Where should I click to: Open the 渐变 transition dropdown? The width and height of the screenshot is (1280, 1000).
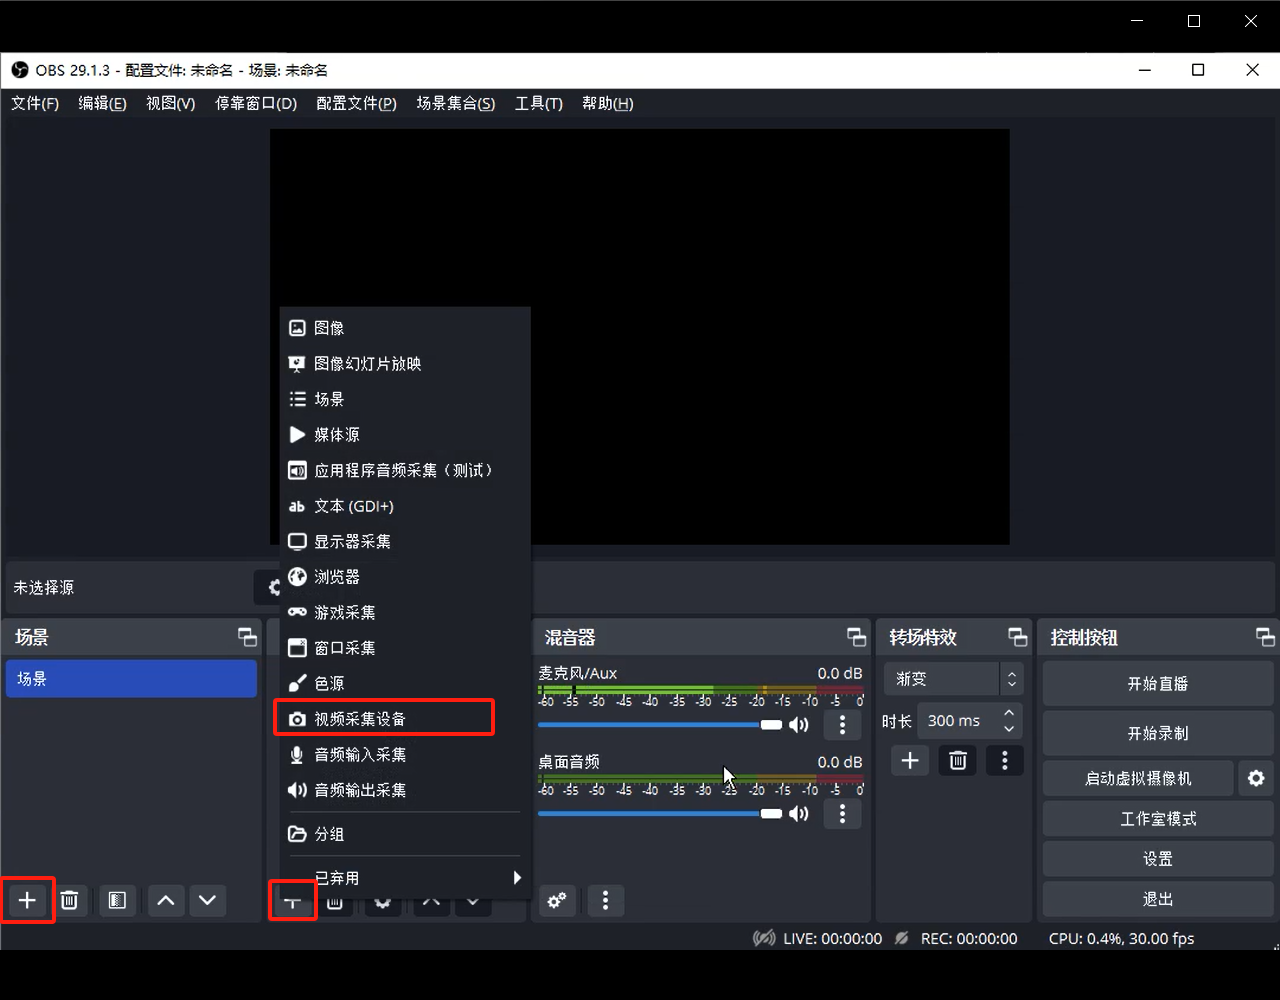point(954,679)
